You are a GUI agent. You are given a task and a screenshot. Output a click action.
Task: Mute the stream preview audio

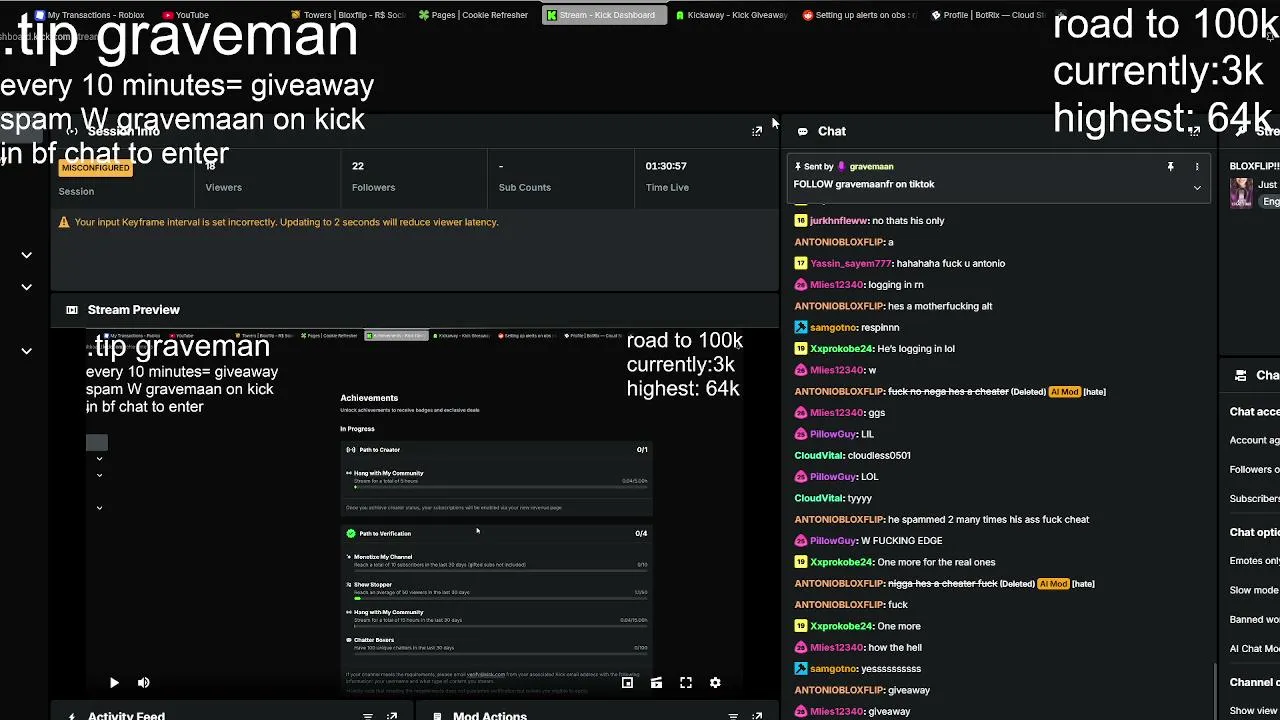[x=144, y=683]
